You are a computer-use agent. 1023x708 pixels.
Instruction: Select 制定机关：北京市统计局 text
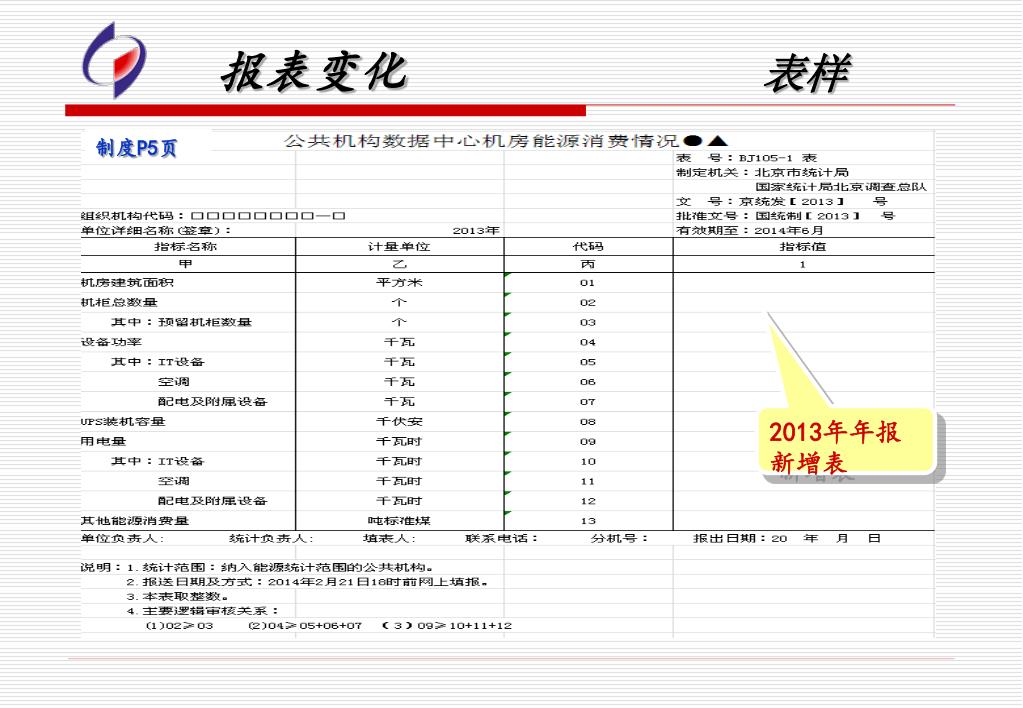click(x=762, y=172)
